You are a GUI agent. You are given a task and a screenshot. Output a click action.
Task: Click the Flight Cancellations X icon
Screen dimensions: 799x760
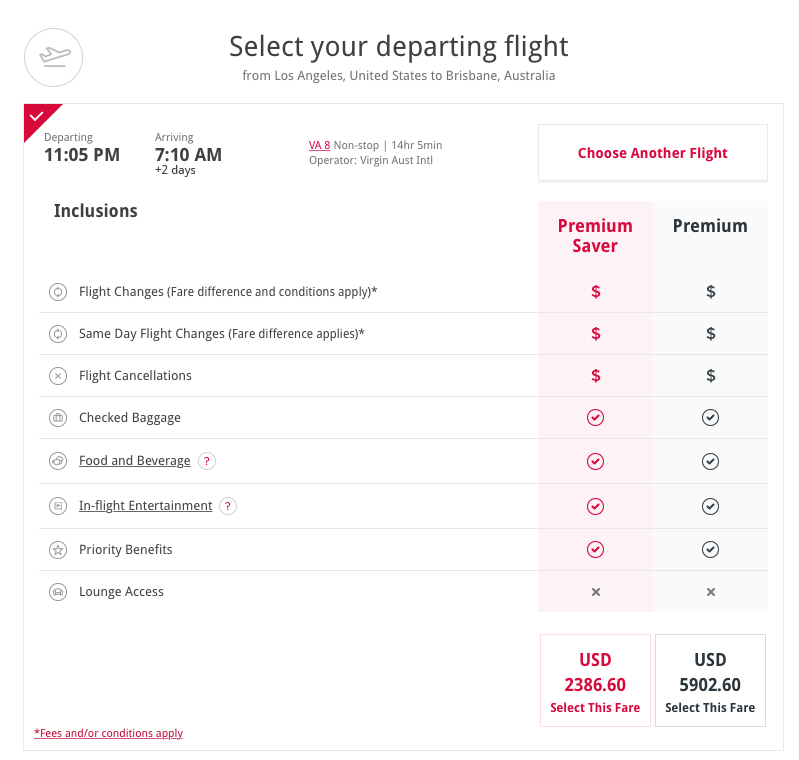click(x=58, y=376)
